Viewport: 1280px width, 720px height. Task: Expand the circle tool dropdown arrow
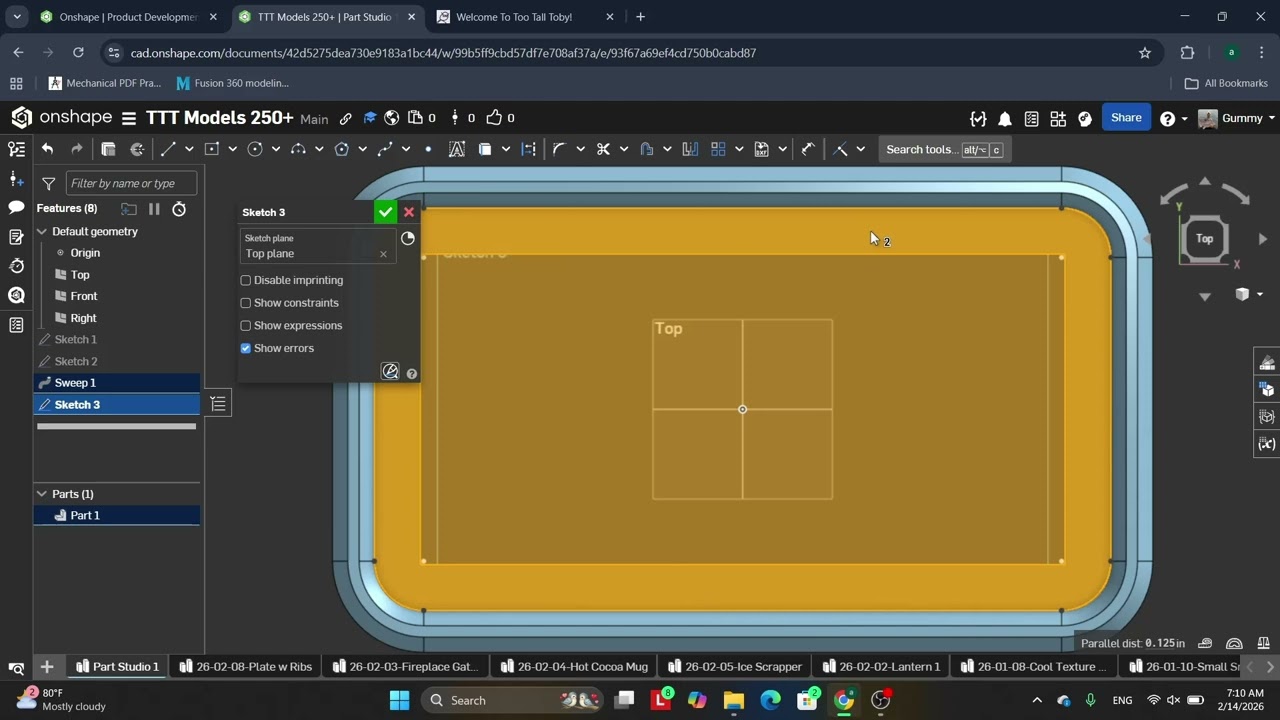(276, 149)
